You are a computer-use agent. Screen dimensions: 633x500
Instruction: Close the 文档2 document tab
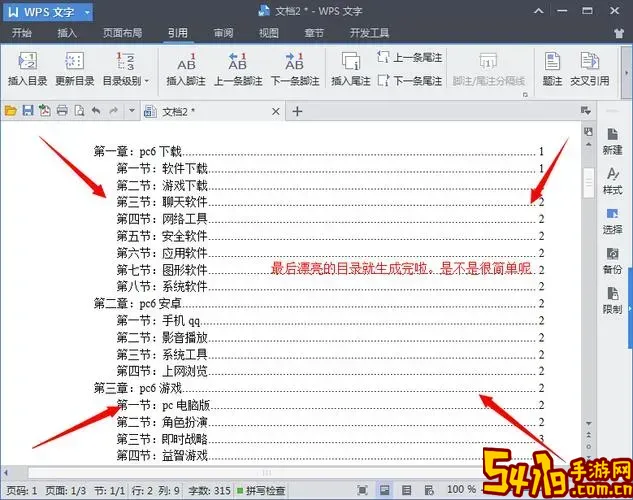276,111
